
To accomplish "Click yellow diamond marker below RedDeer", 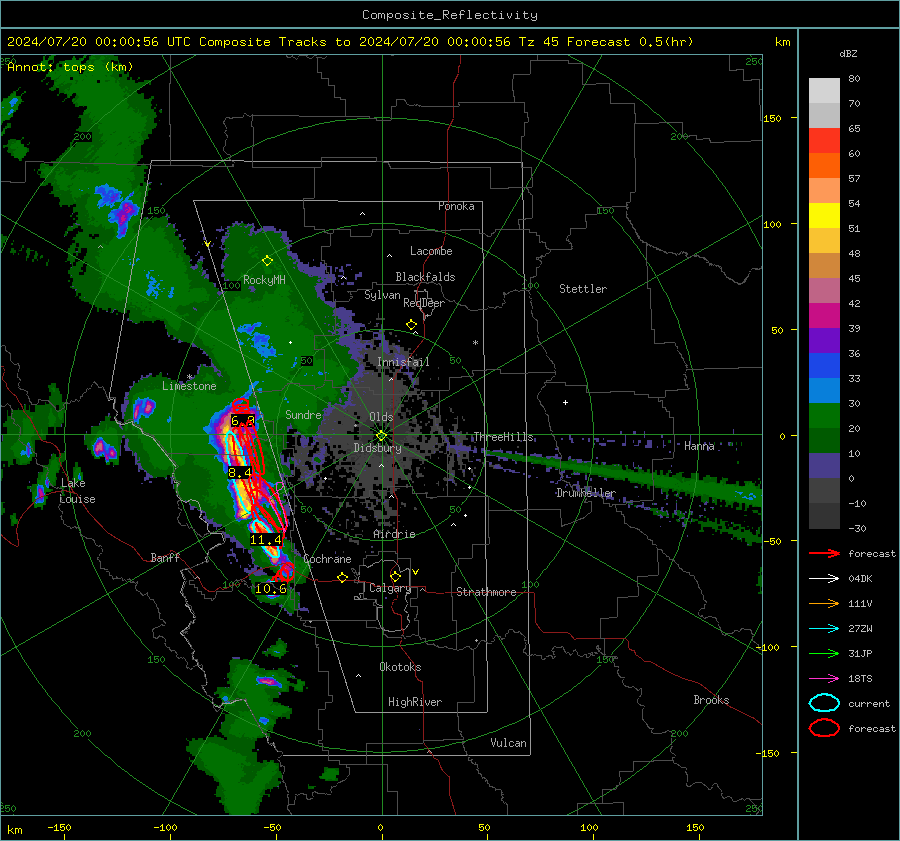I will pos(411,325).
